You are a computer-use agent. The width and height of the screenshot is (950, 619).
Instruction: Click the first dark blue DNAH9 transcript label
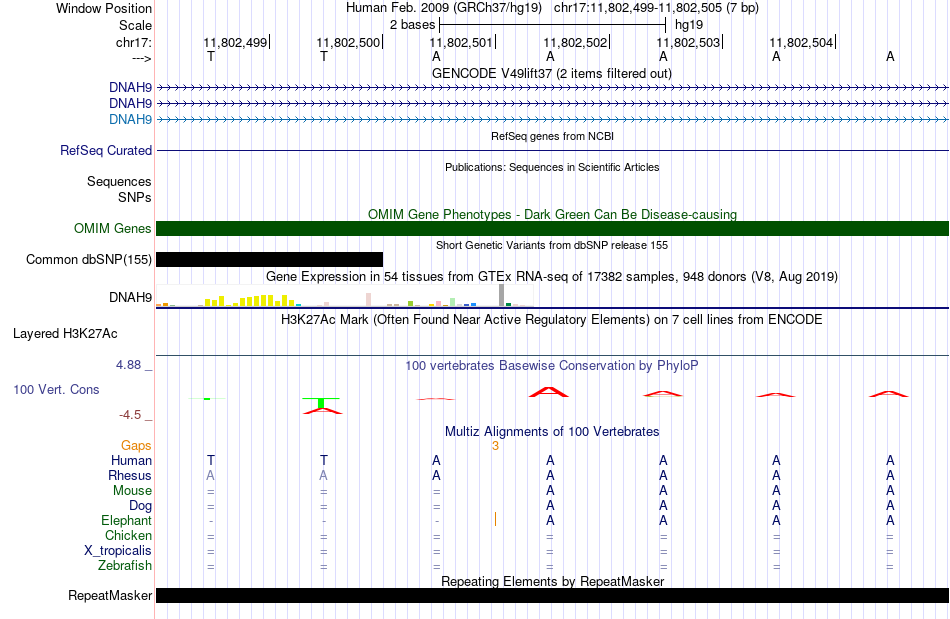click(130, 87)
